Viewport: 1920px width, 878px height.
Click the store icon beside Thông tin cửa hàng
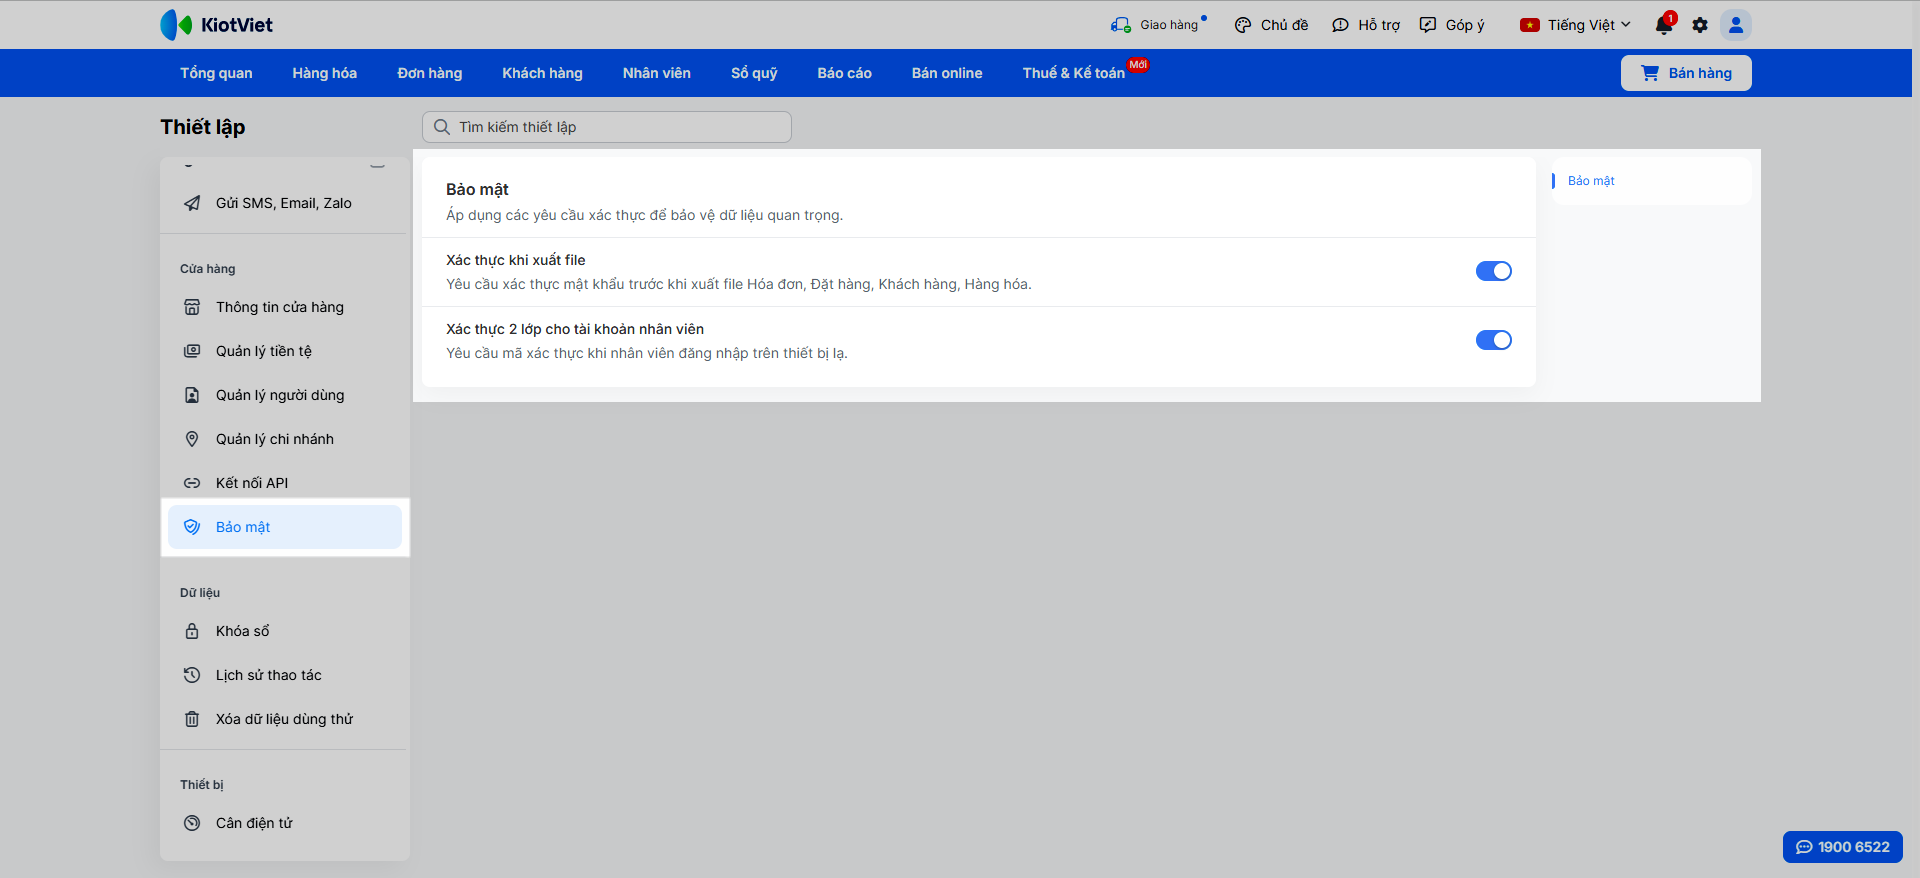coord(192,307)
